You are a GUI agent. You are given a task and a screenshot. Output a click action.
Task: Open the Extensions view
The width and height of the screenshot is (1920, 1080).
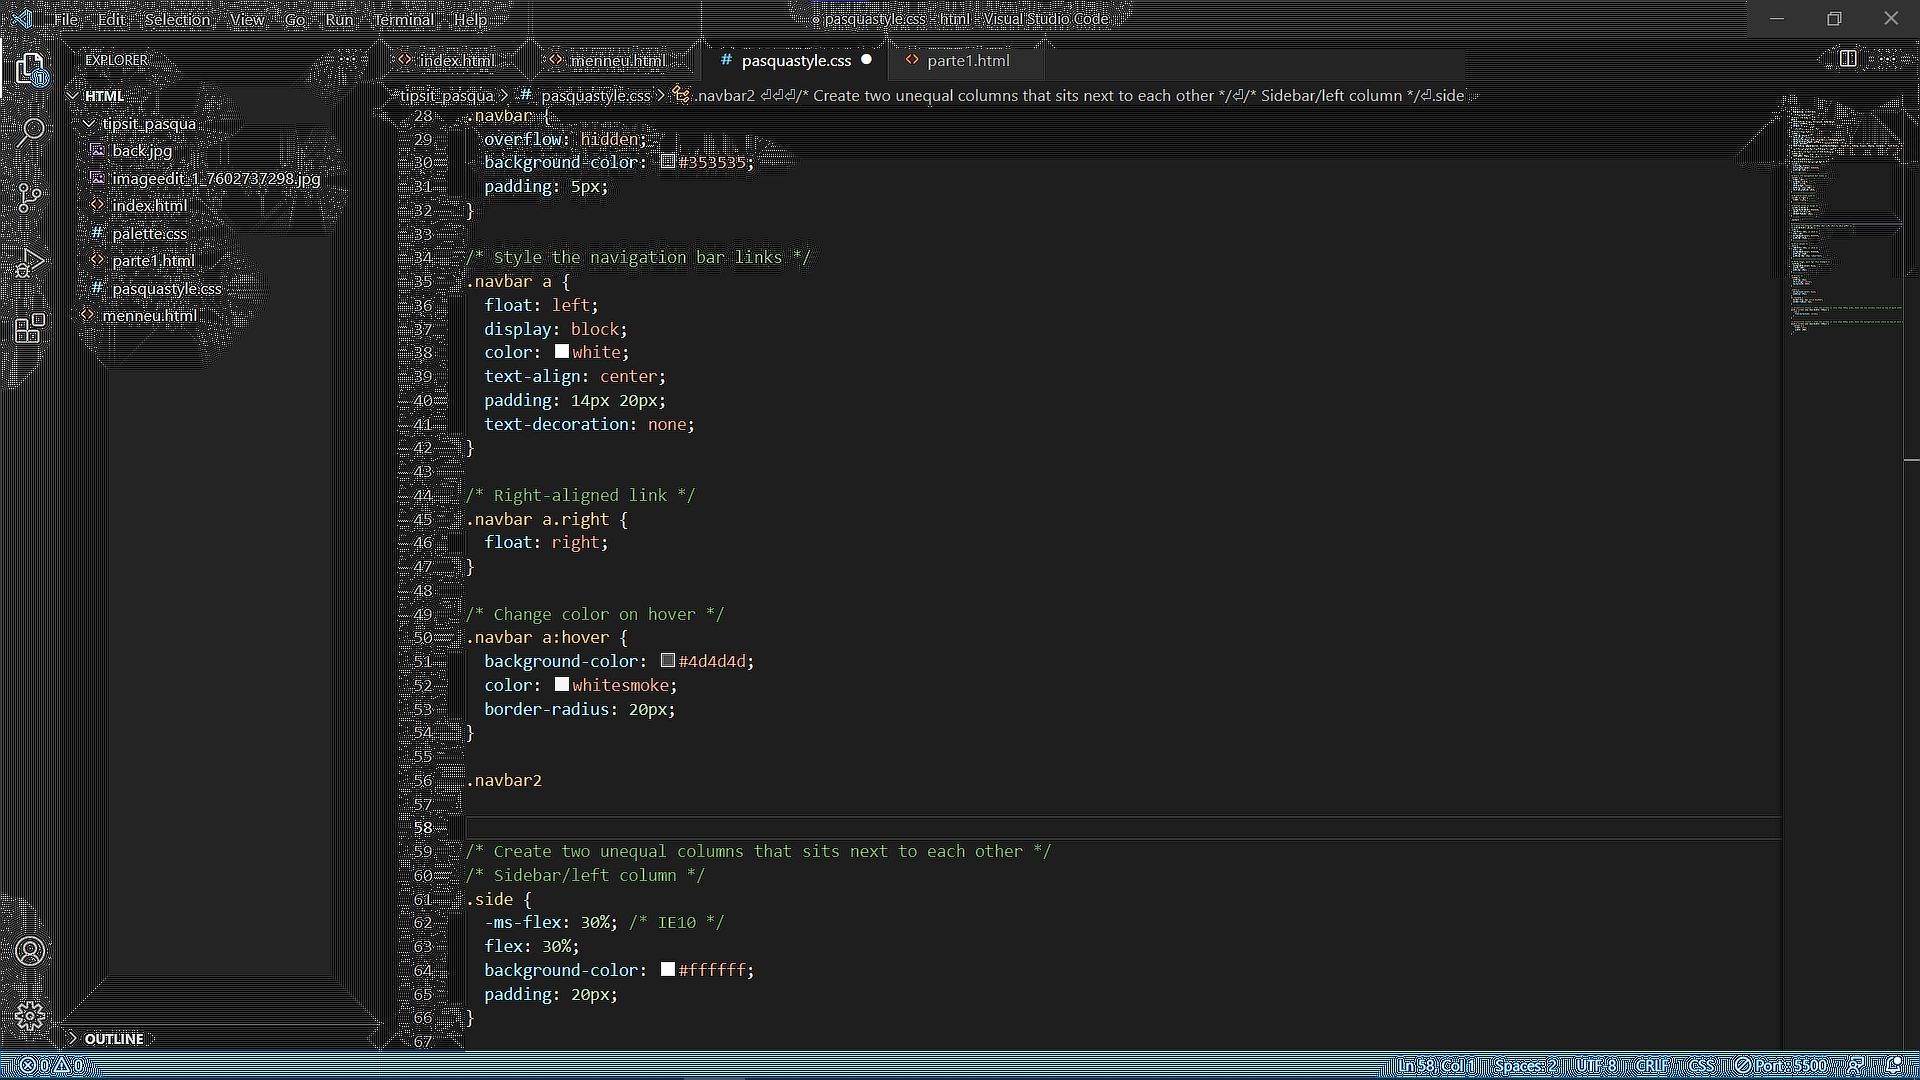[30, 328]
